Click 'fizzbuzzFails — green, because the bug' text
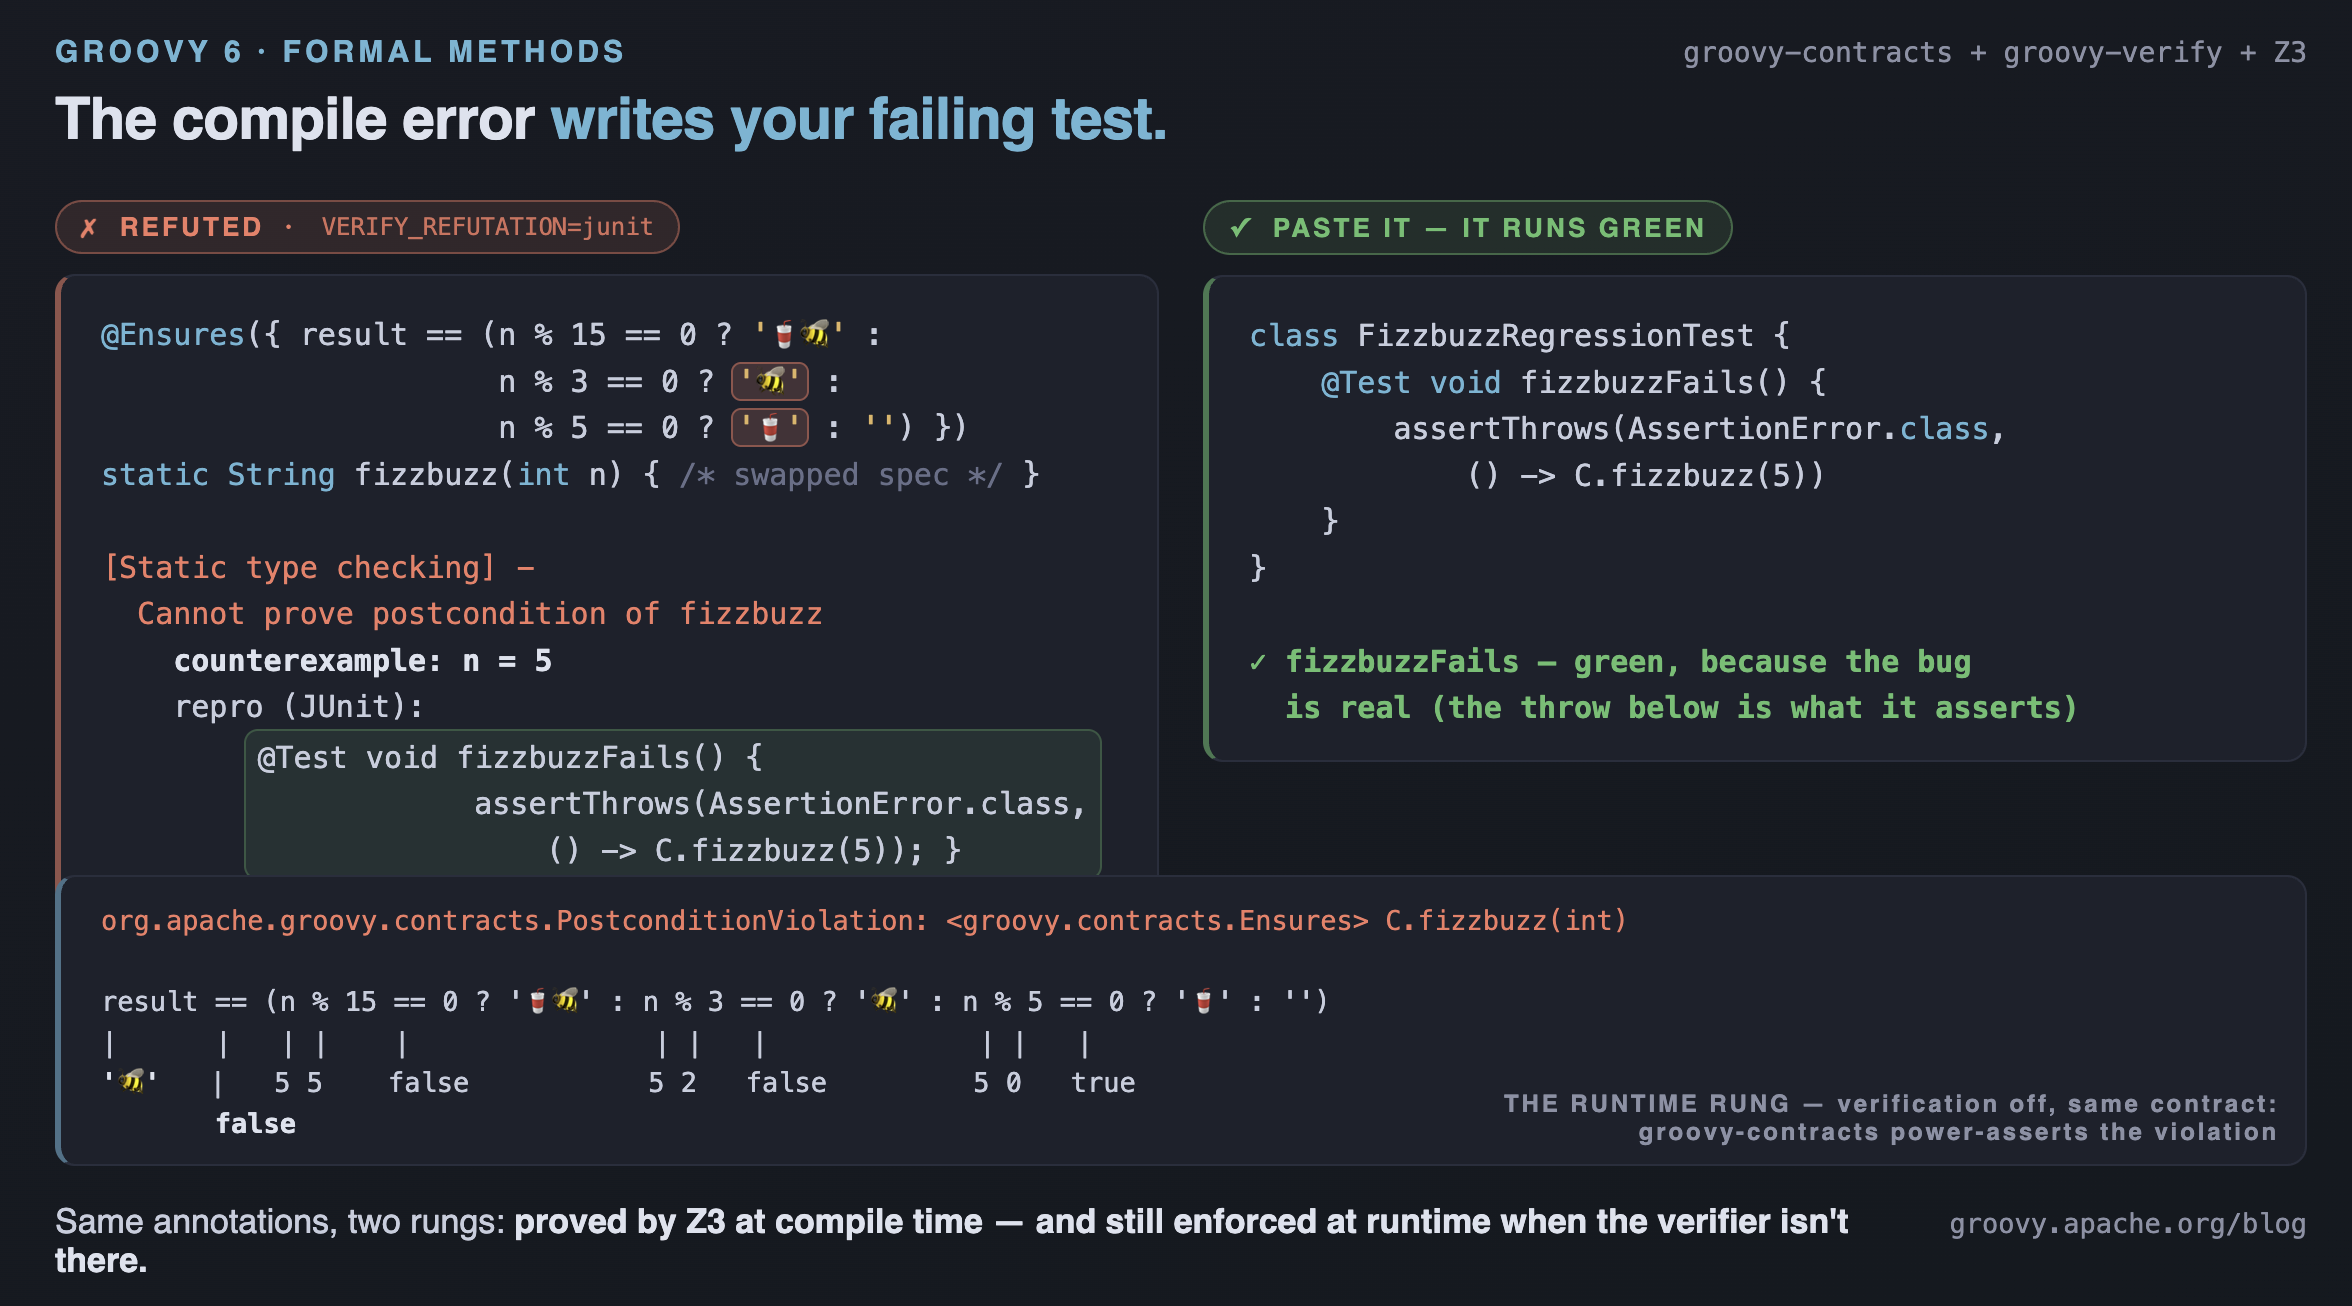This screenshot has width=2352, height=1306. tap(1628, 661)
